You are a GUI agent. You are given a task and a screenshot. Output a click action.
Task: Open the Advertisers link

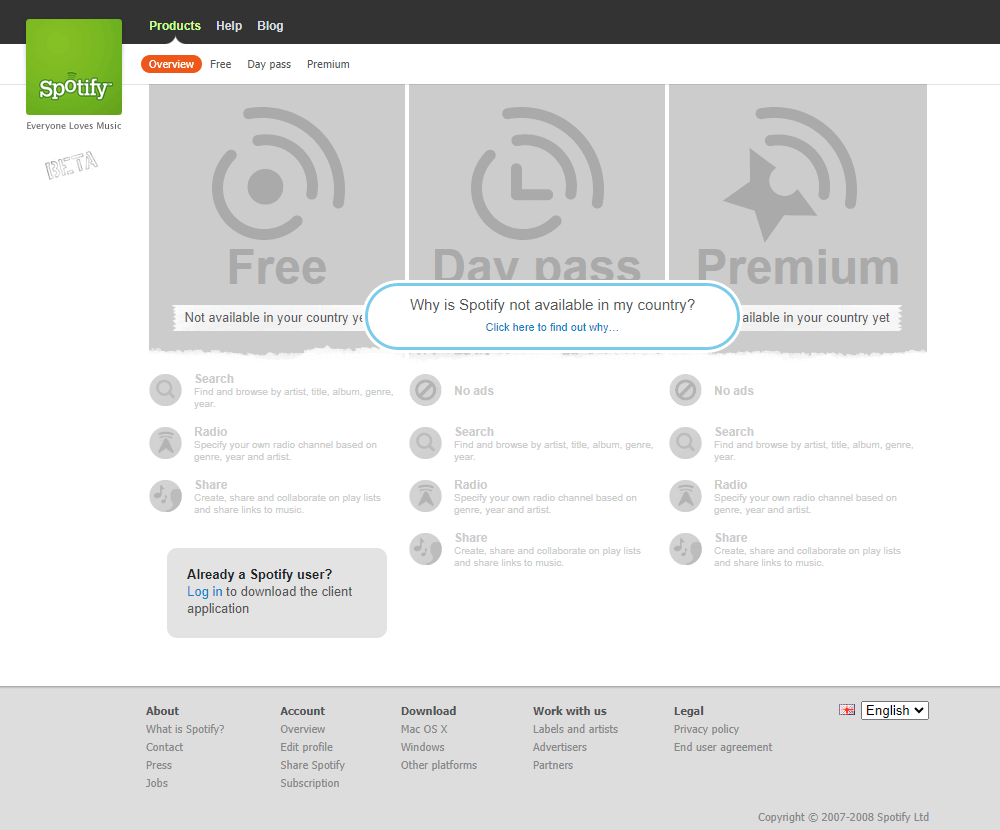coord(560,747)
